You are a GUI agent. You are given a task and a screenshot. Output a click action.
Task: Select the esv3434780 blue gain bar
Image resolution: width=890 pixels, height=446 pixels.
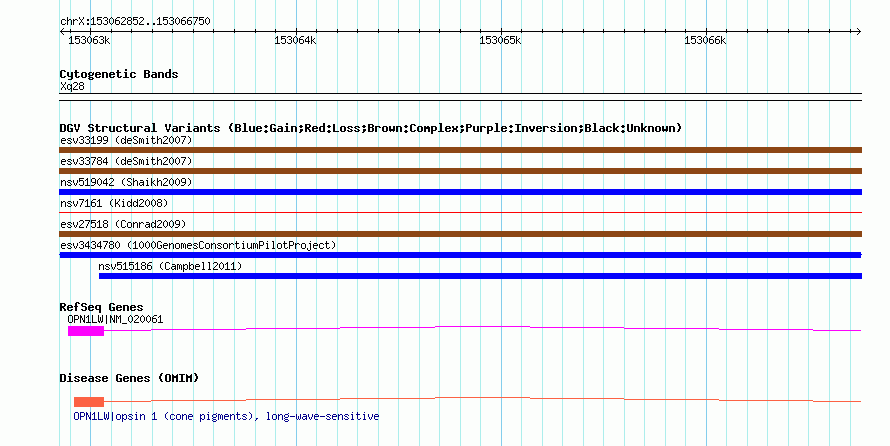click(460, 255)
